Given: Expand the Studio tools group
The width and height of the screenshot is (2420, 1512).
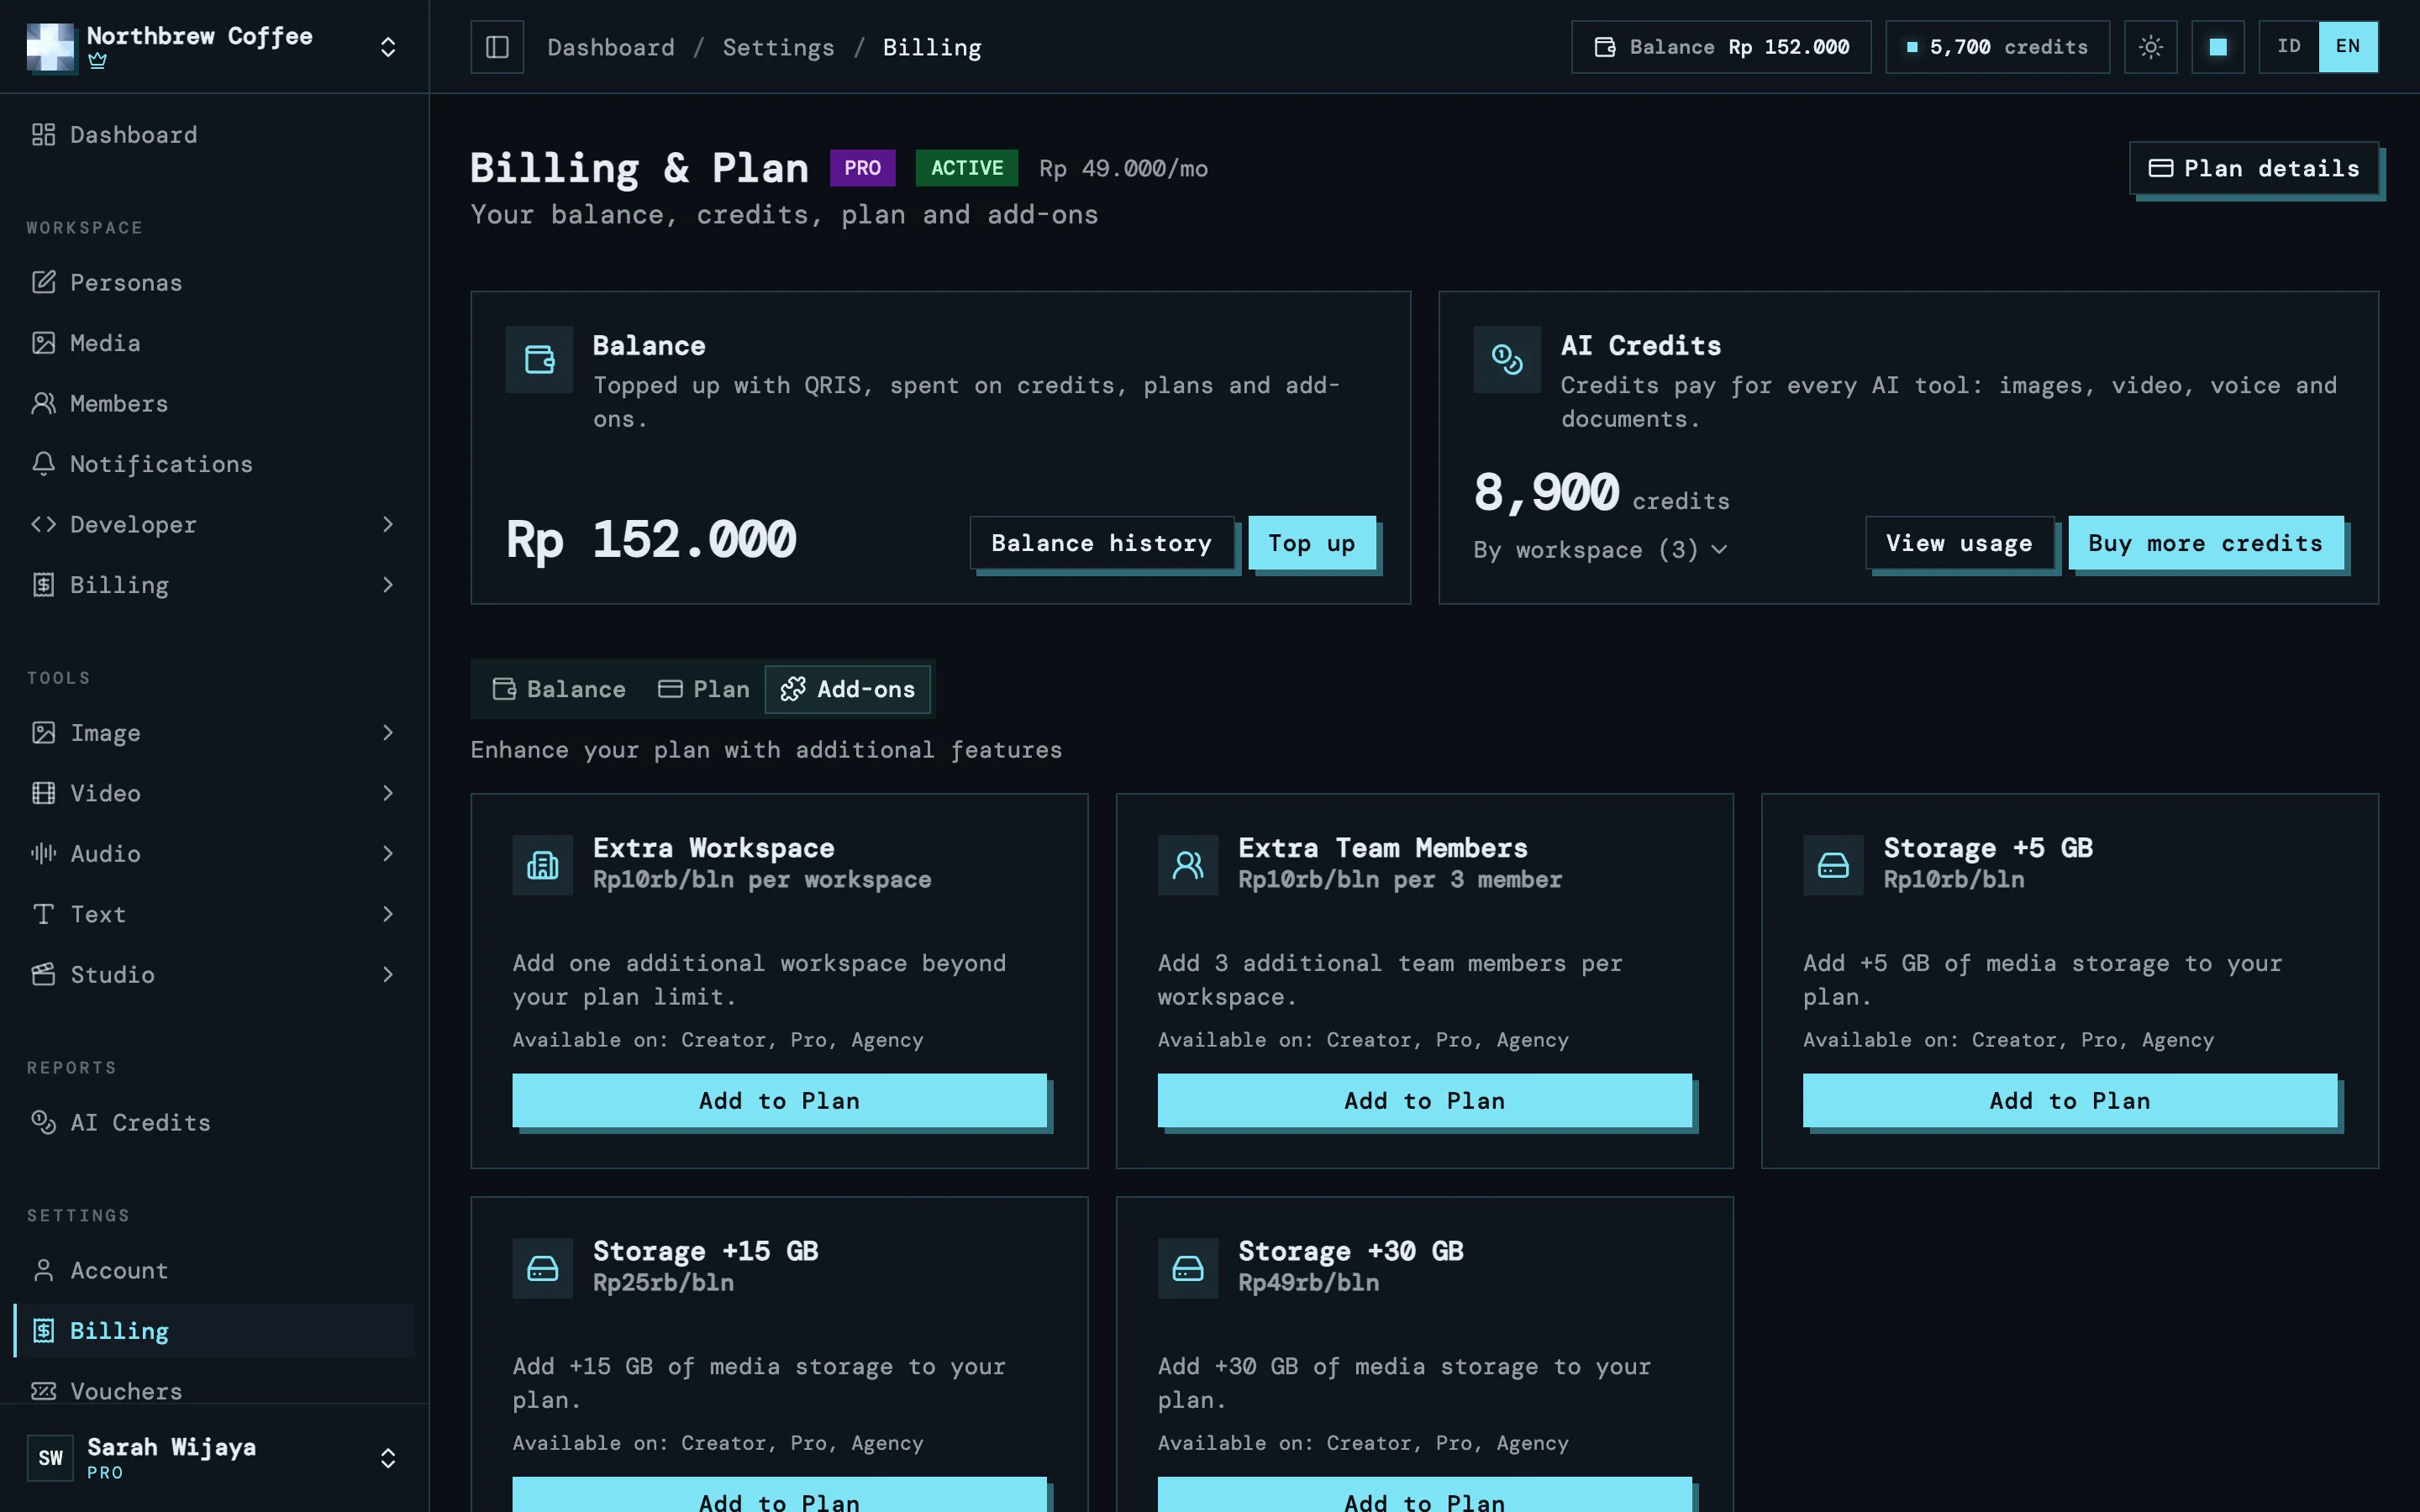Looking at the screenshot, I should point(214,975).
